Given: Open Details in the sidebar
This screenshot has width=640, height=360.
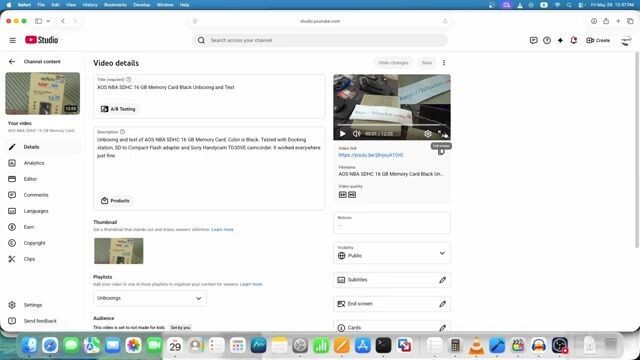Looking at the screenshot, I should click(42, 147).
